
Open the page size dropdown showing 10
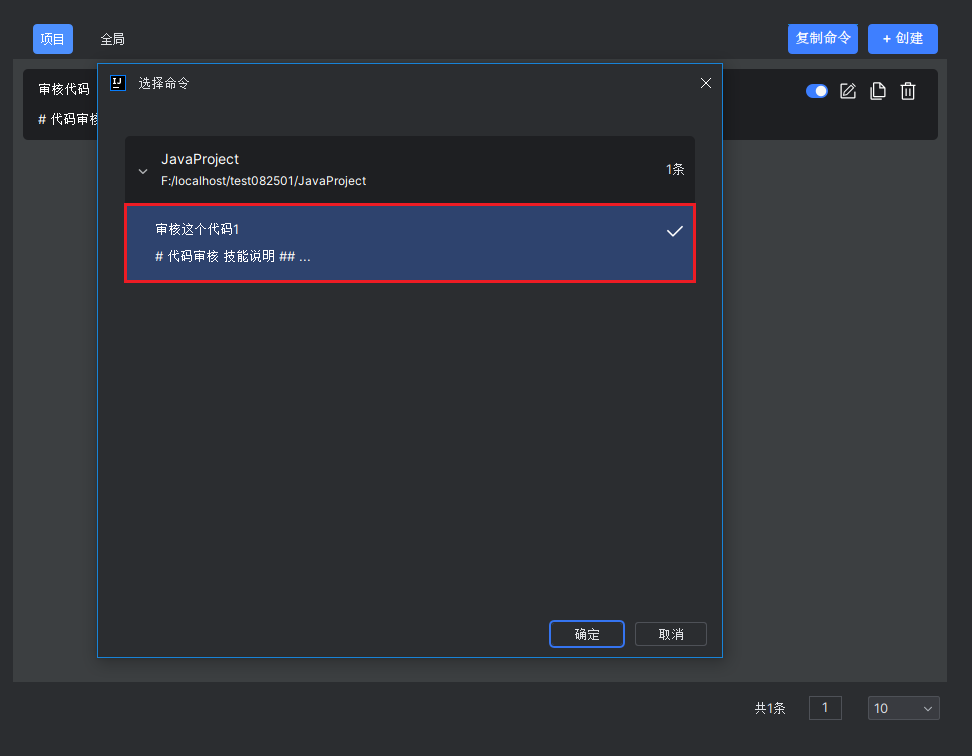[903, 708]
